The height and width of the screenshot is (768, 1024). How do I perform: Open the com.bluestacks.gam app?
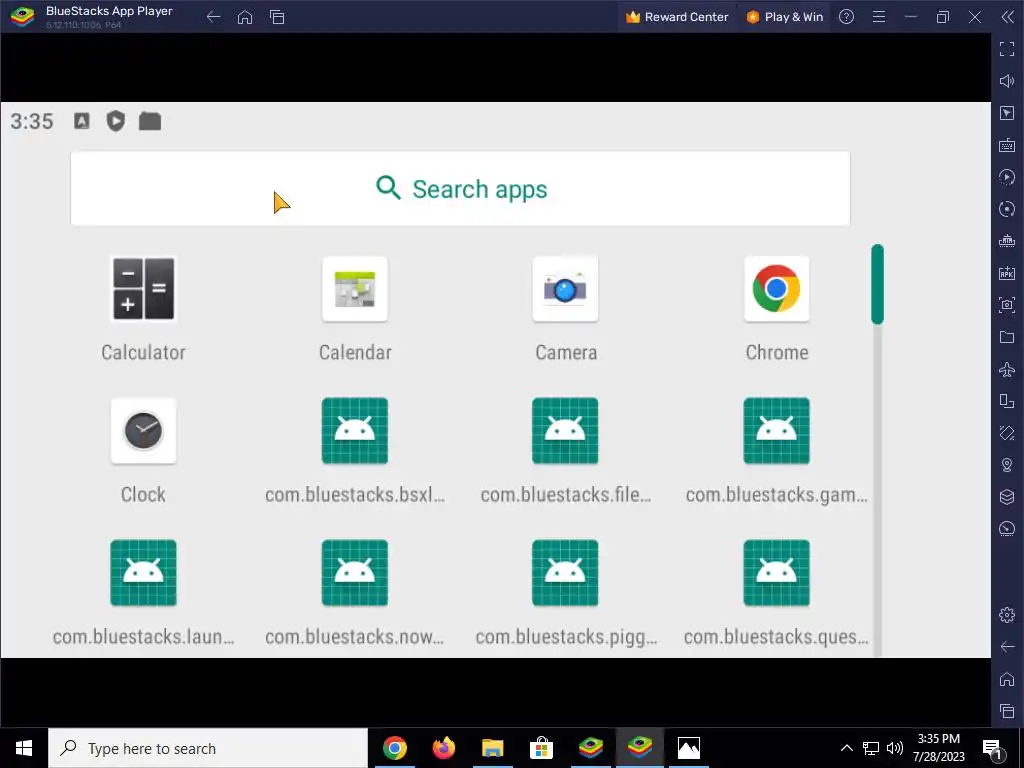pos(776,431)
